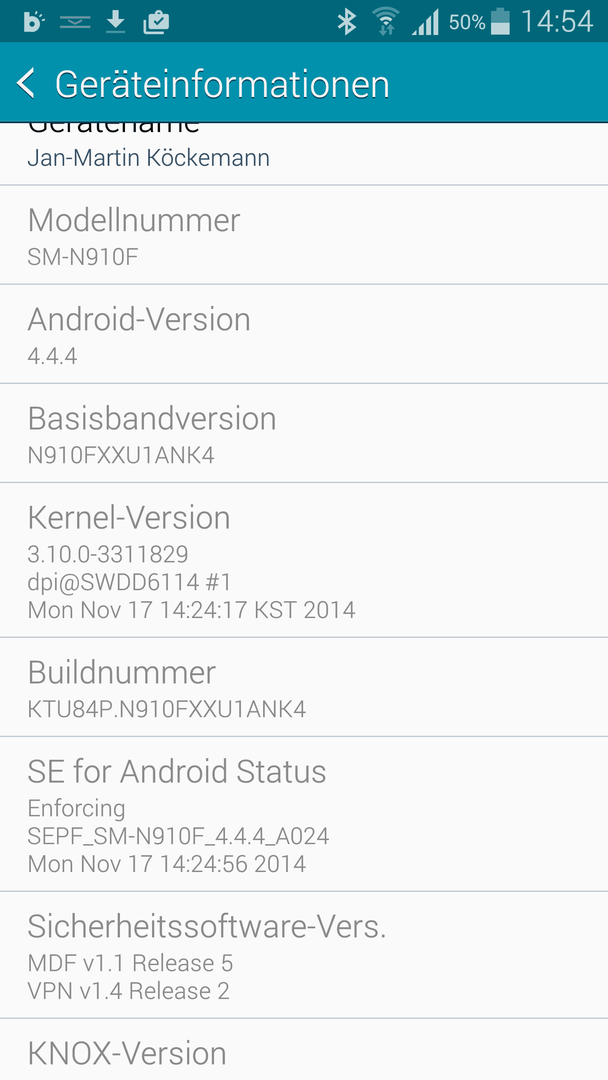Tap the Buildnummer KTU84P row
The height and width of the screenshot is (1080, 608).
pyautogui.click(x=304, y=687)
